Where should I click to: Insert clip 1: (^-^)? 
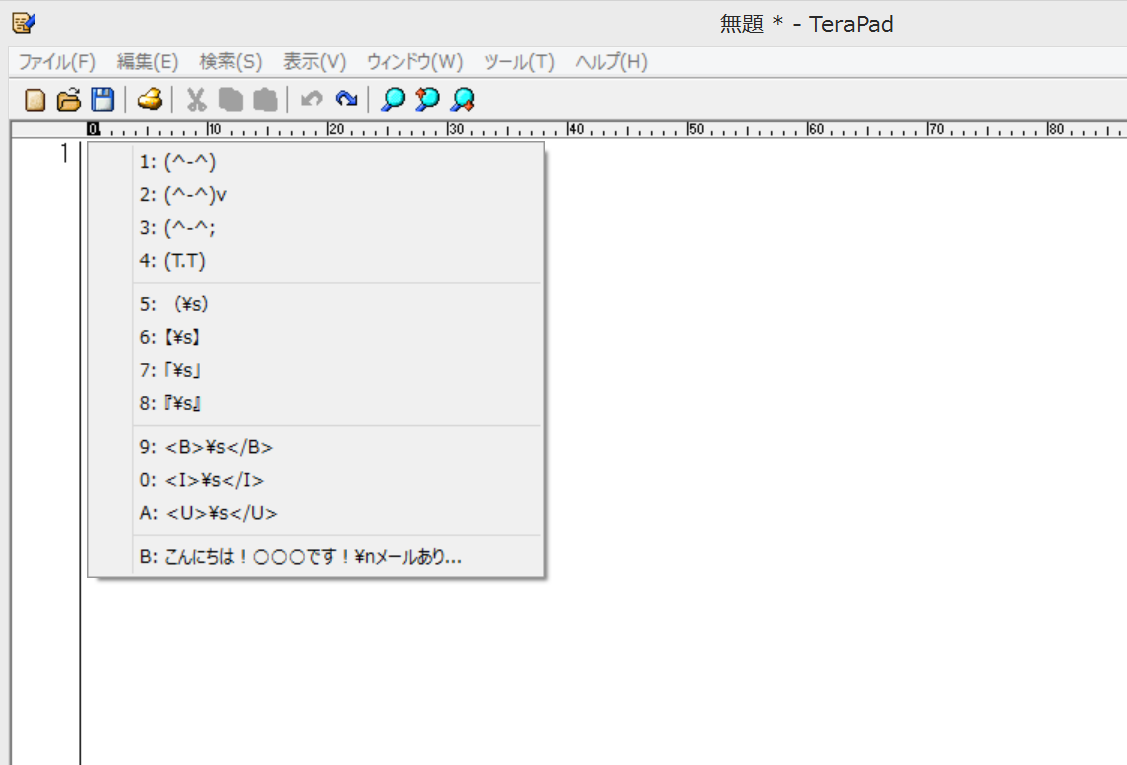(316, 162)
